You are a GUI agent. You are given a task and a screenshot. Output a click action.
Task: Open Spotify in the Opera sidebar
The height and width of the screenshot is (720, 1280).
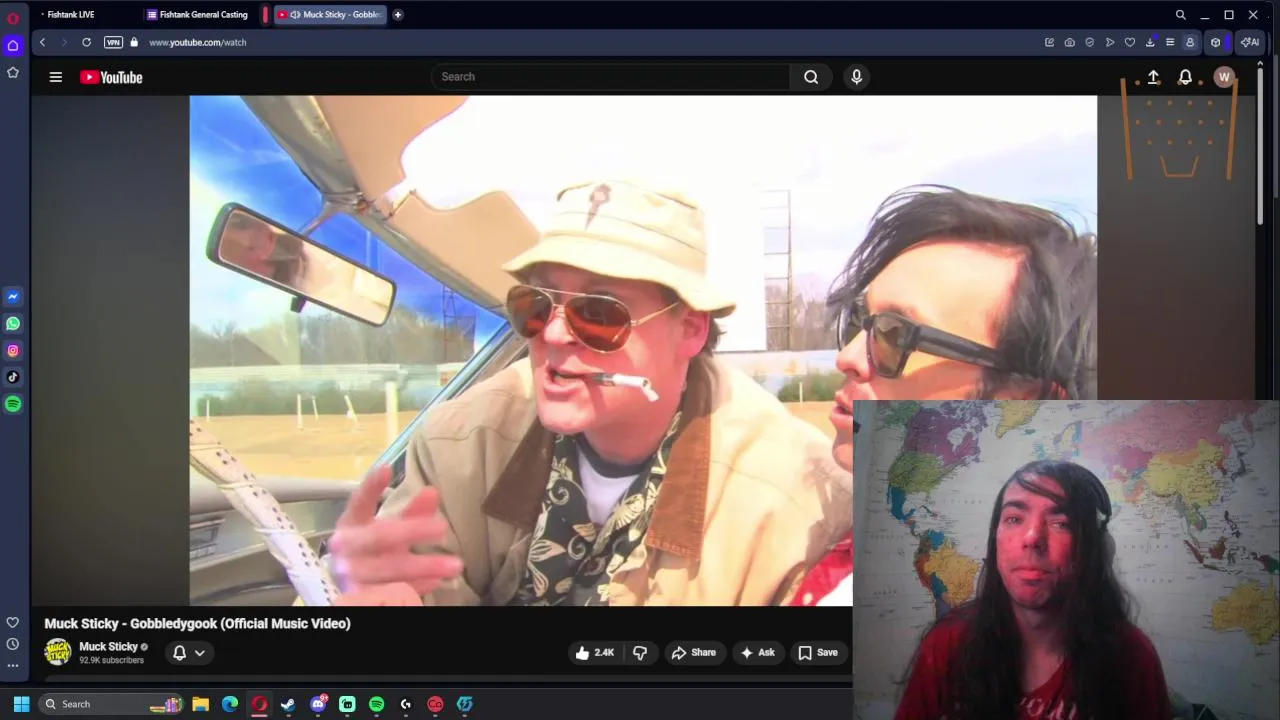pyautogui.click(x=13, y=404)
